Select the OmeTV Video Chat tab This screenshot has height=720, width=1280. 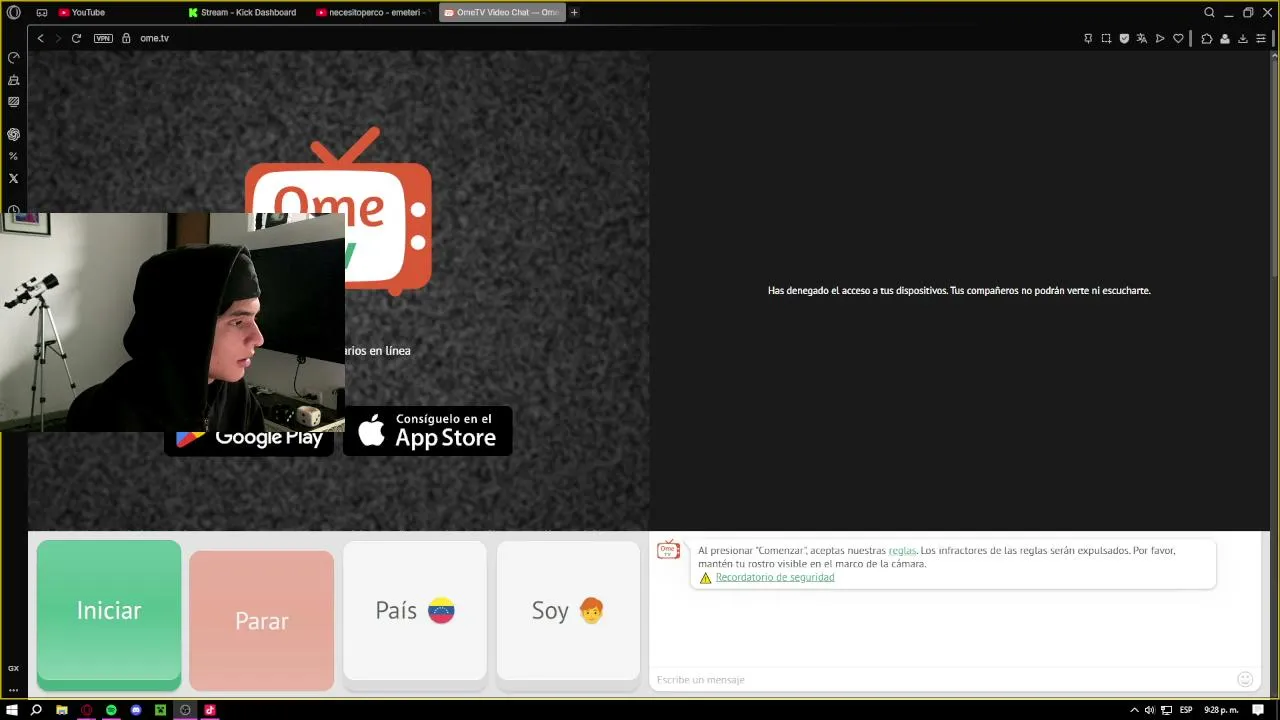[x=502, y=12]
